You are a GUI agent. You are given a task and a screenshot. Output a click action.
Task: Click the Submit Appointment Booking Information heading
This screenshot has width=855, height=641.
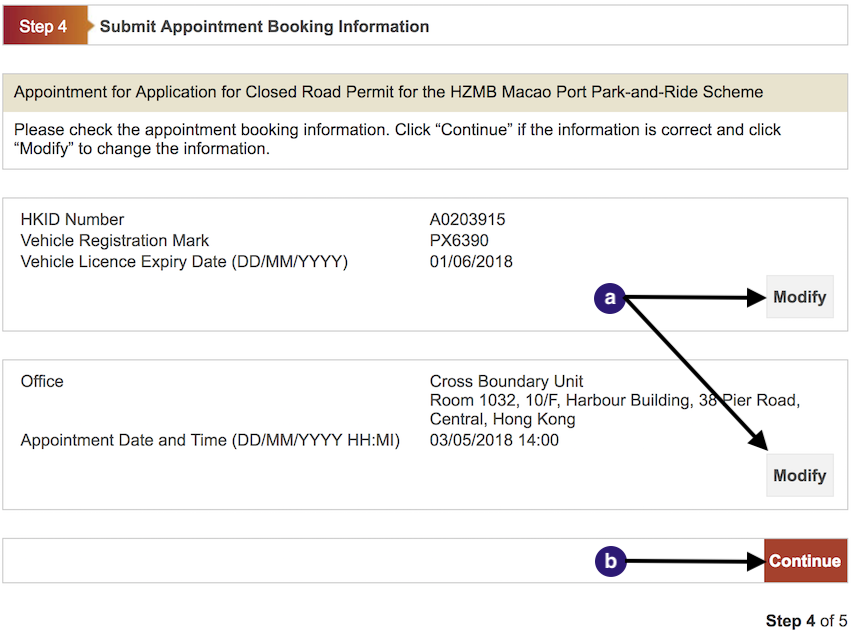coord(264,27)
